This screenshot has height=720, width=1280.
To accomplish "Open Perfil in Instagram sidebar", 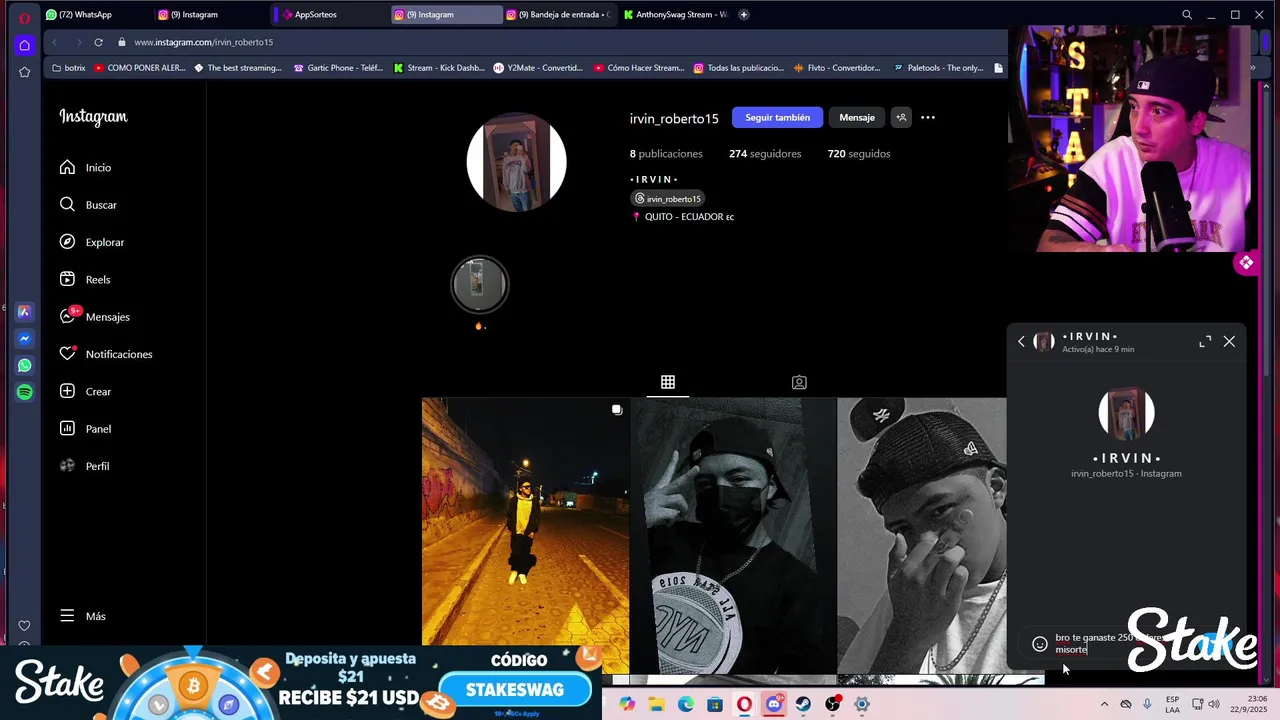I will [x=85, y=466].
